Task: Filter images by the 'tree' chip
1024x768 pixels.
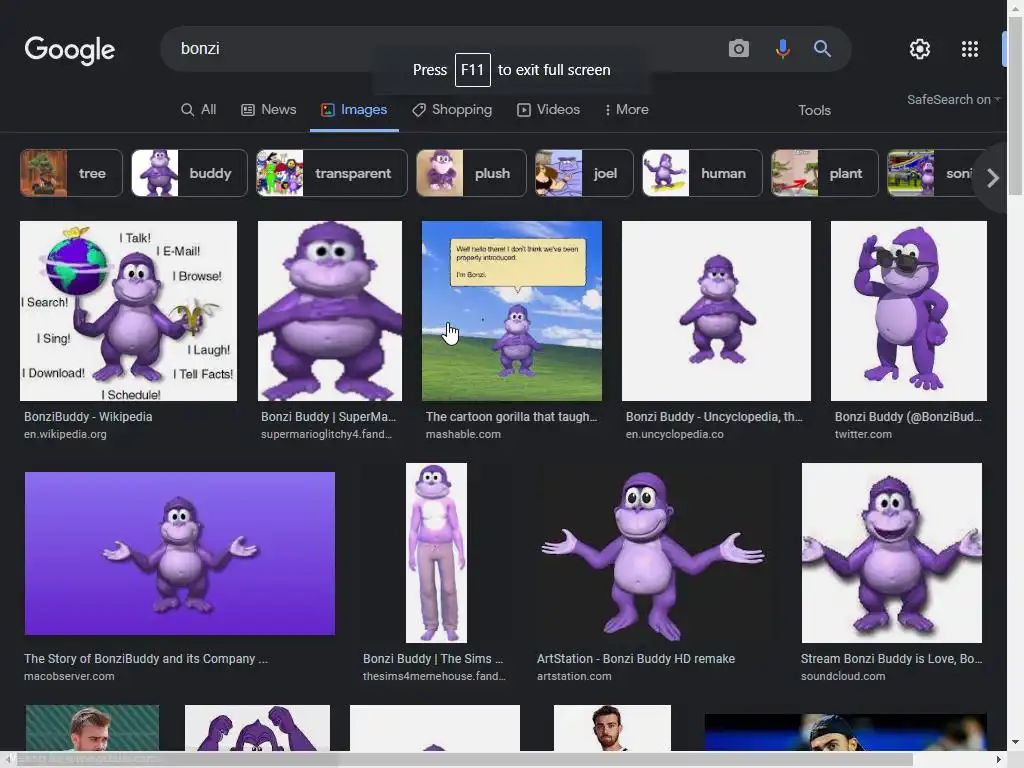Action: pyautogui.click(x=71, y=173)
